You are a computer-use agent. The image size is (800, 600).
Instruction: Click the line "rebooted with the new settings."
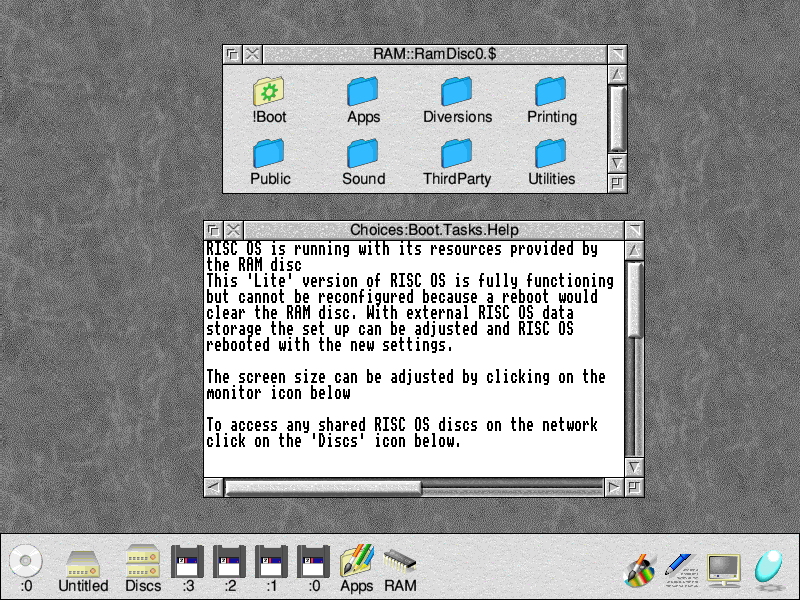point(329,345)
